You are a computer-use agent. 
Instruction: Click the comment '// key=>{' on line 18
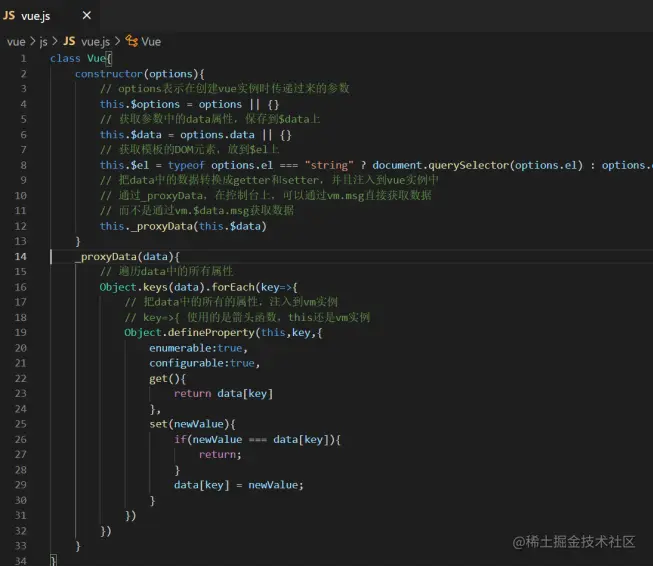247,317
